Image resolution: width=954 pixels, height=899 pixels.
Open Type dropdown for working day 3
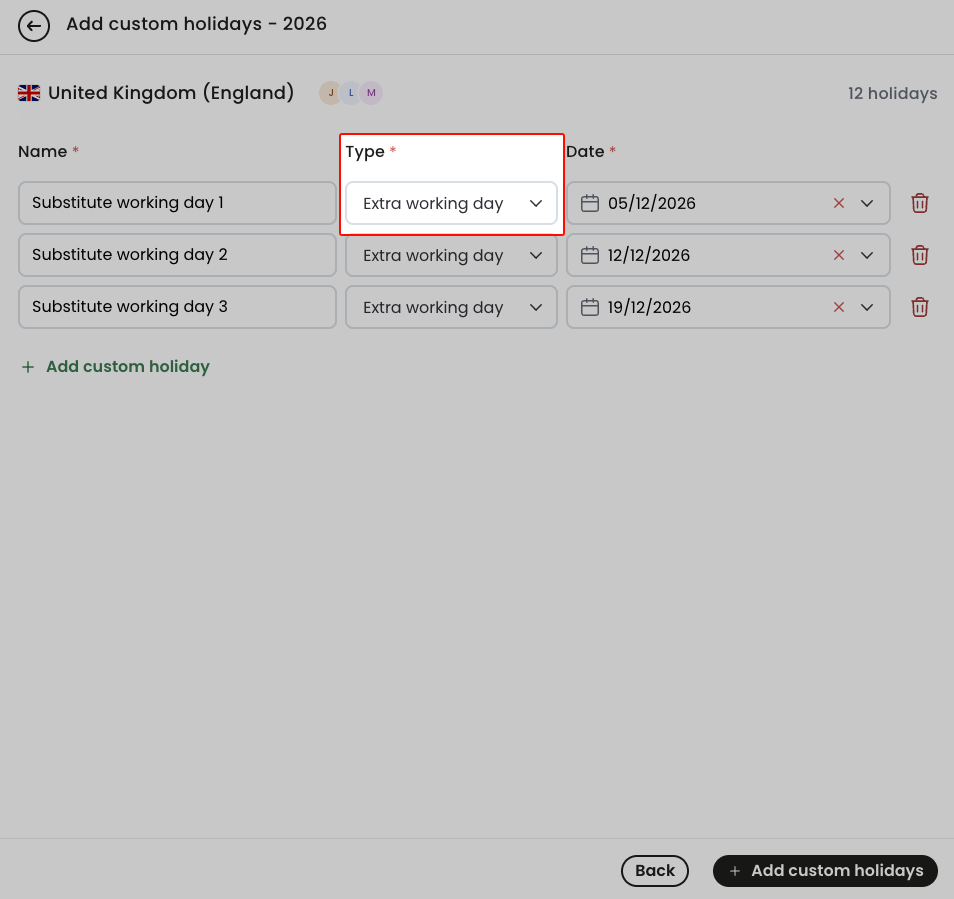coord(451,307)
